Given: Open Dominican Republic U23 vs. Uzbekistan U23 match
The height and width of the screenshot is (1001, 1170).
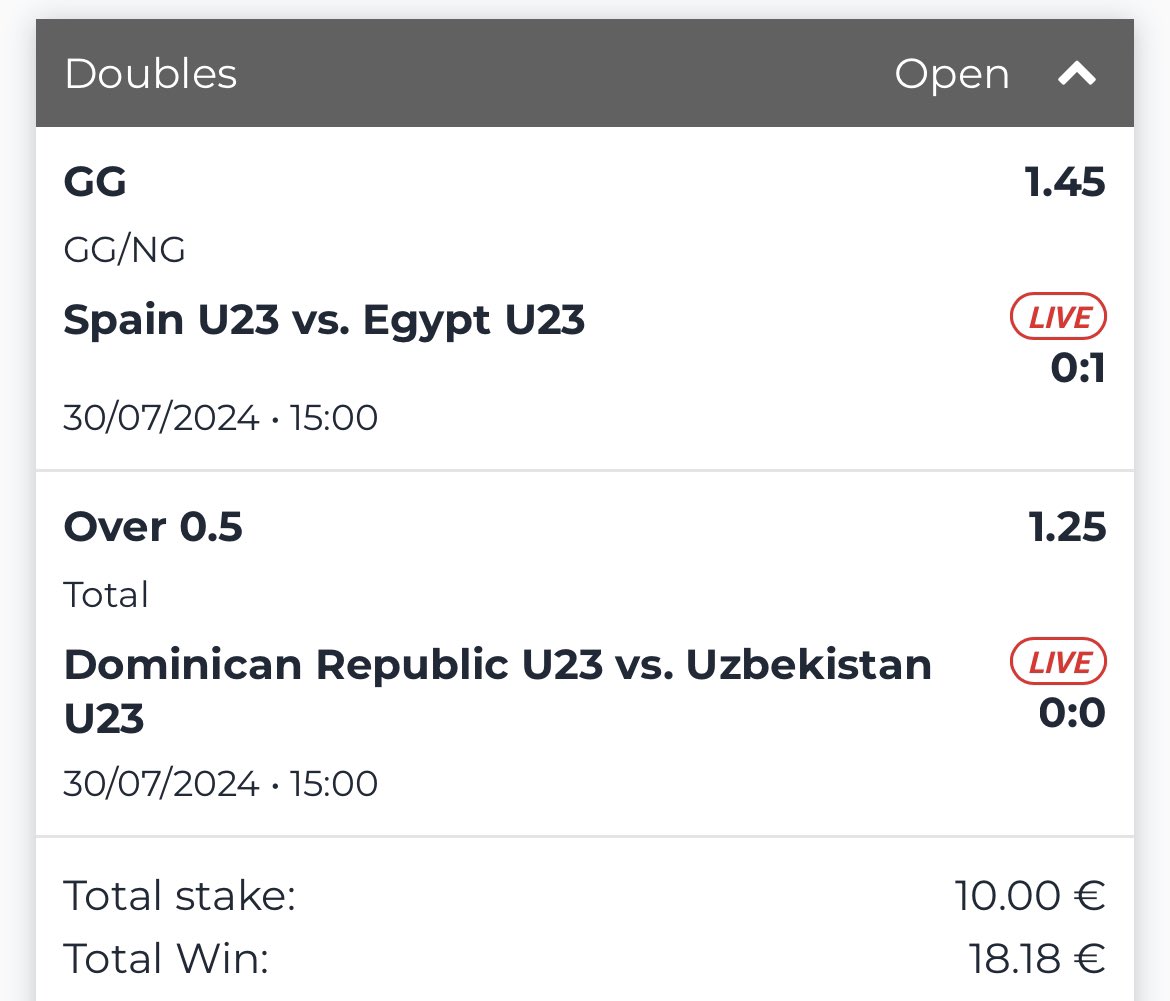Looking at the screenshot, I should tap(498, 691).
